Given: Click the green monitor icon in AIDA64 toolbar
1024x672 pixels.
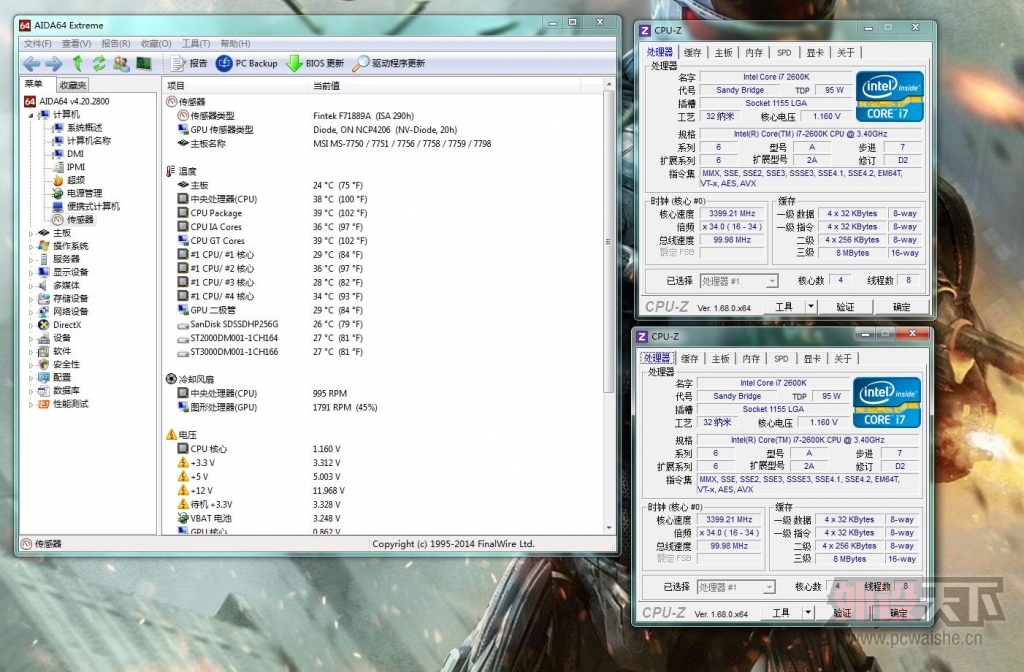Looking at the screenshot, I should tap(143, 63).
